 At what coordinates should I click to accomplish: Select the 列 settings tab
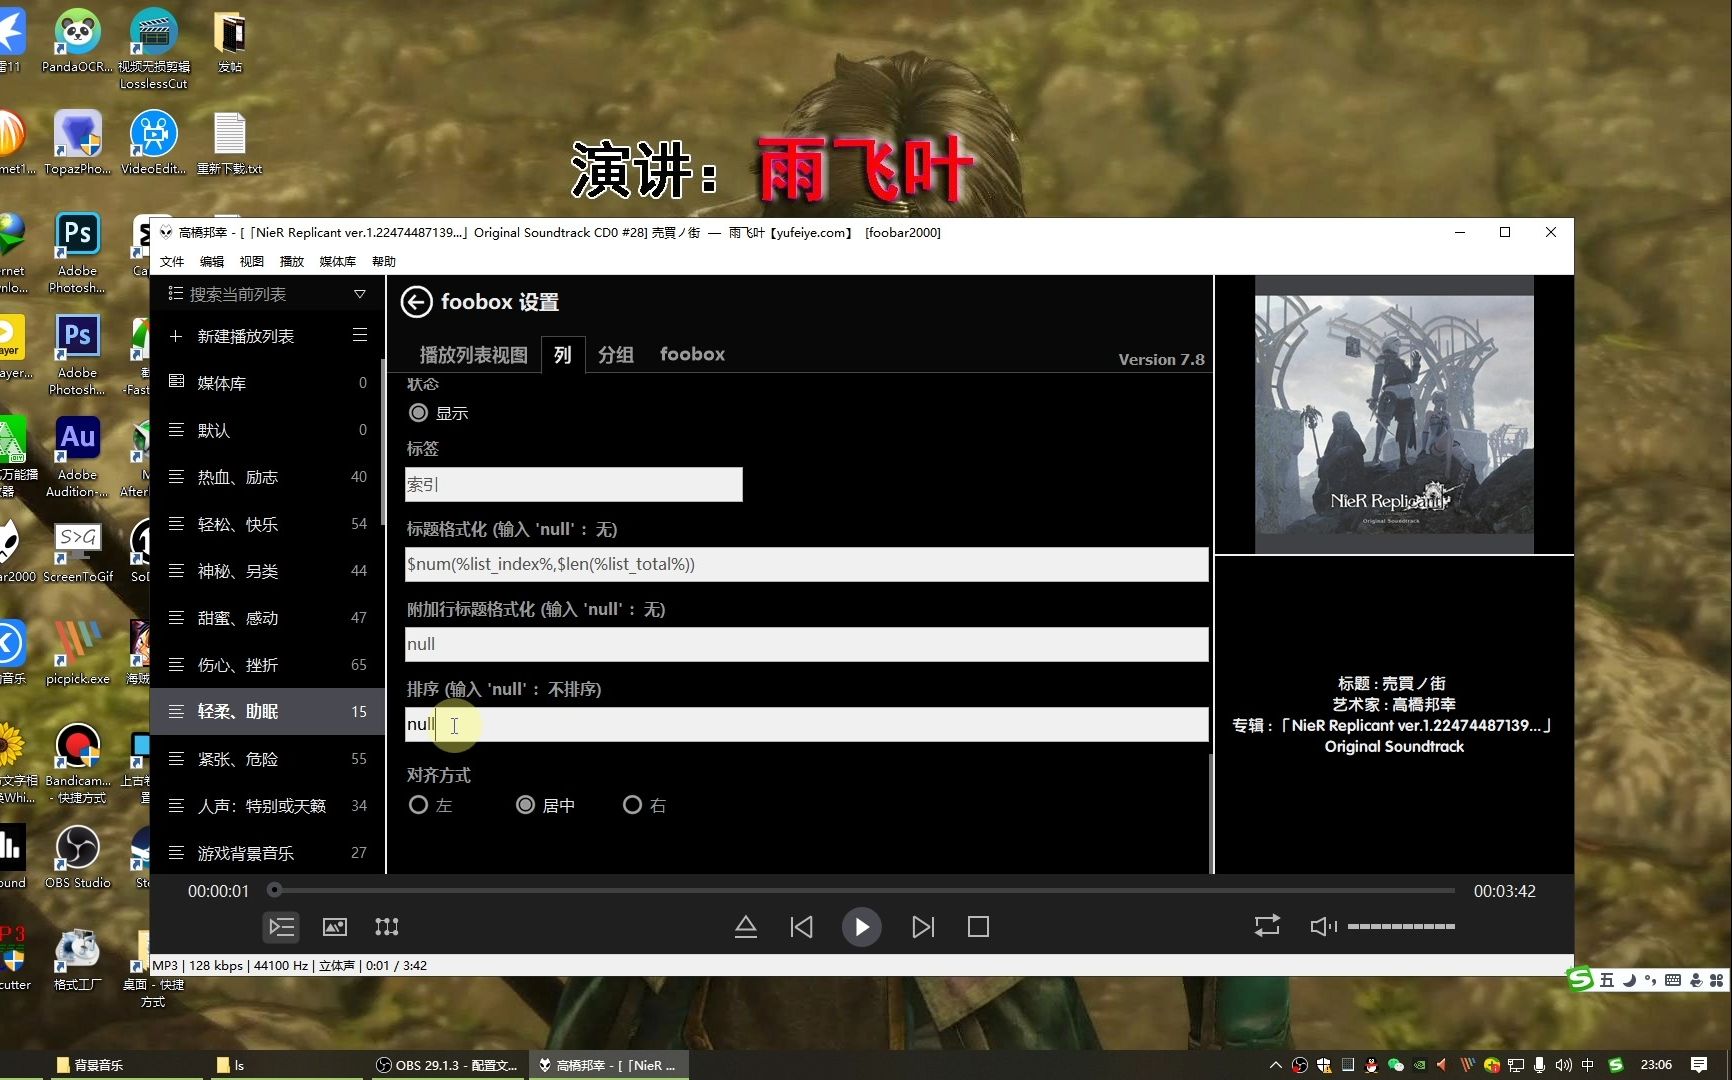click(563, 355)
